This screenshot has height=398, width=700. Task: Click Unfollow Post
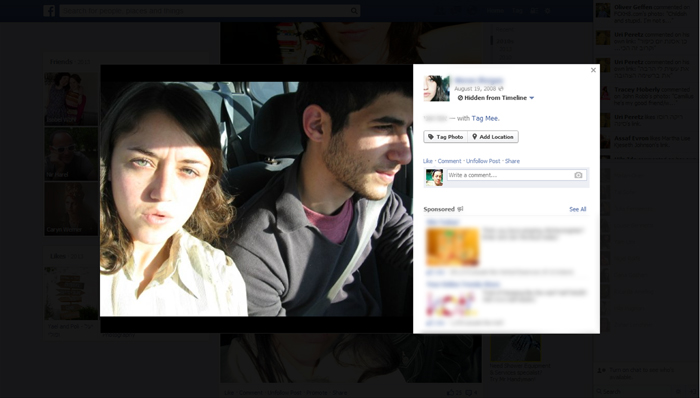click(x=483, y=161)
